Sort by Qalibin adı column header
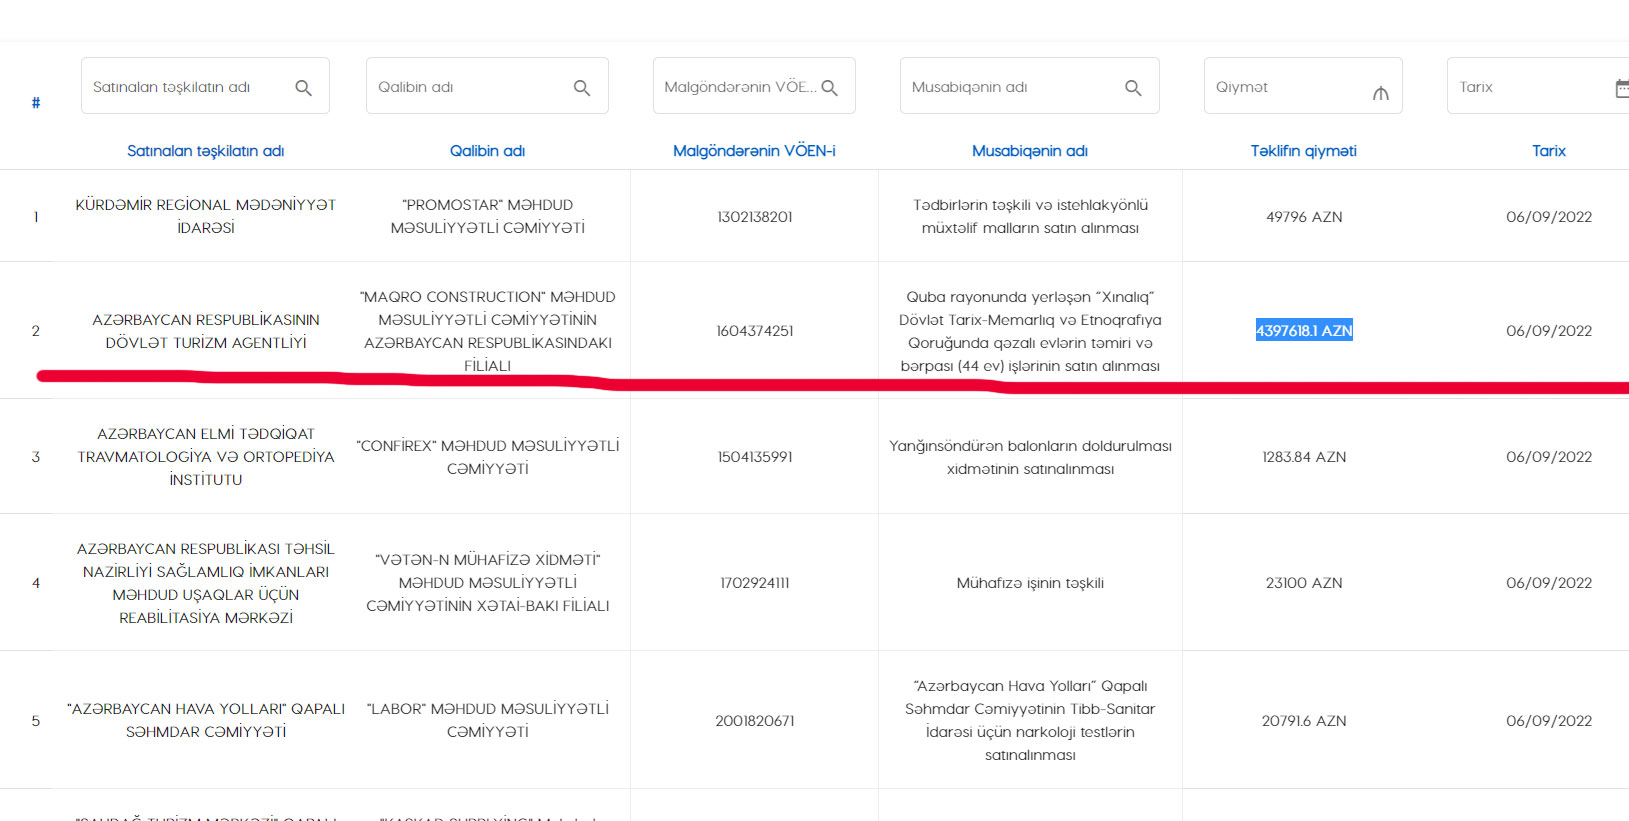 click(x=487, y=151)
